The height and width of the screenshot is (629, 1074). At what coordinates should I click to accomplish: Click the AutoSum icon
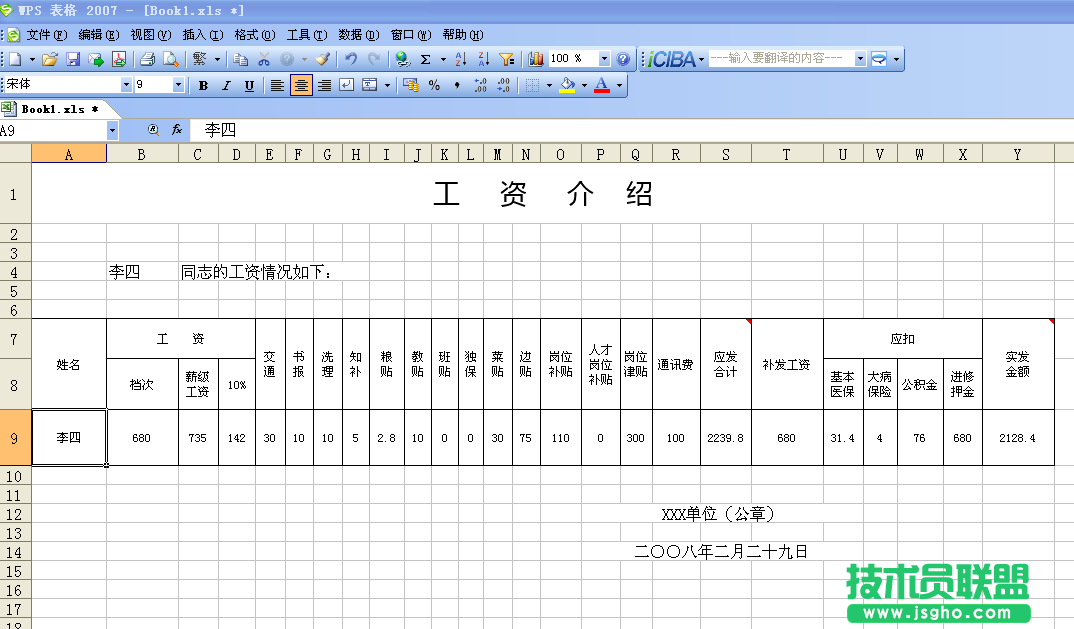click(x=425, y=58)
